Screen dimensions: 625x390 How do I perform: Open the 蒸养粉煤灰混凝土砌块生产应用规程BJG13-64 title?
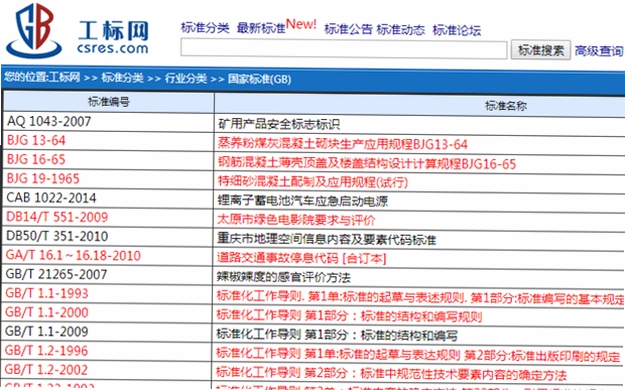342,144
